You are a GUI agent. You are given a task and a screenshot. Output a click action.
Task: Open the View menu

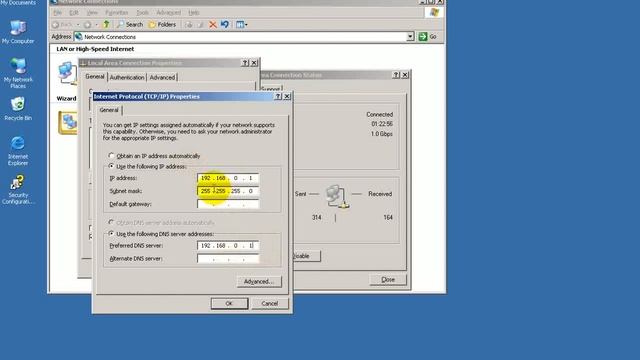pyautogui.click(x=92, y=13)
